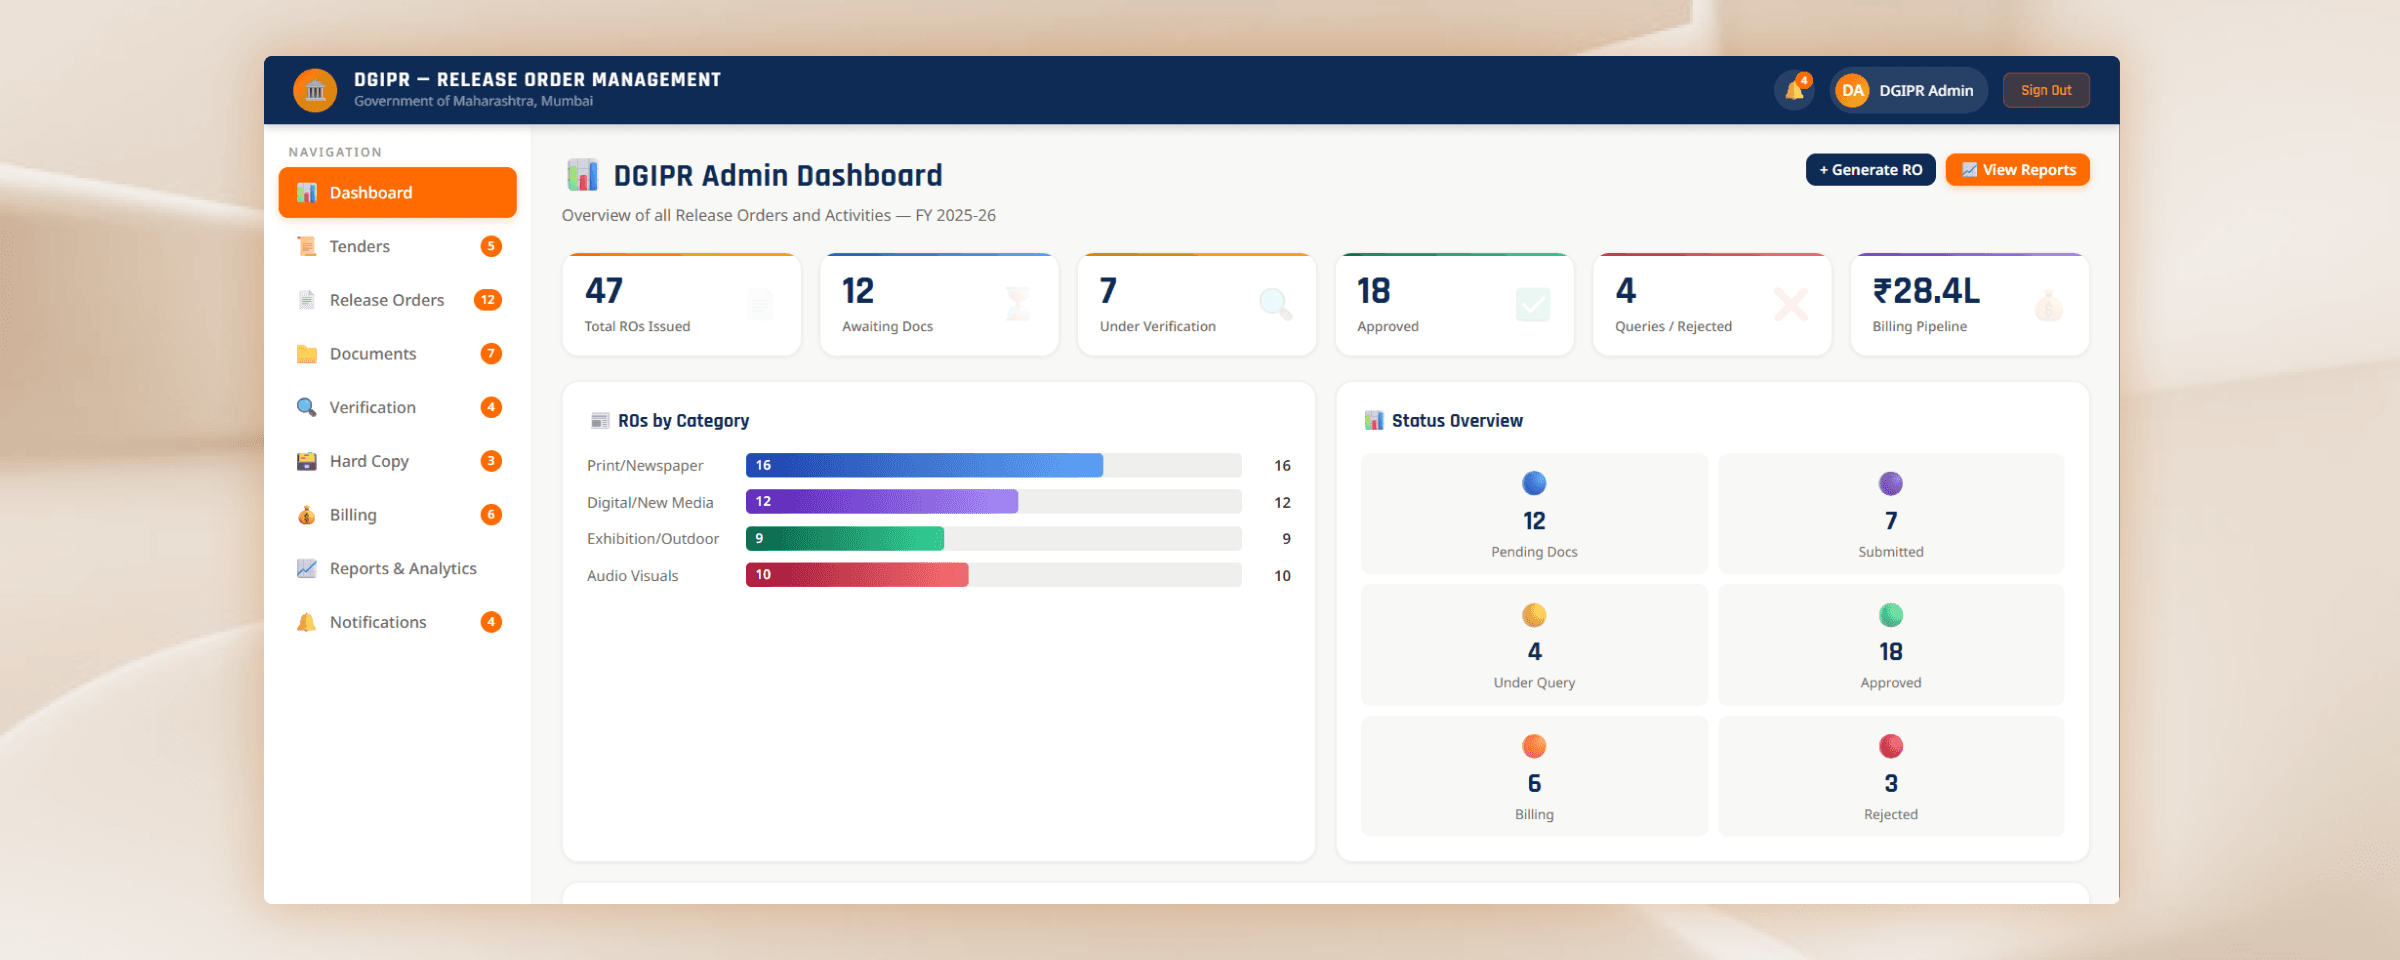Click the "Audio Visuals" category label
Viewport: 2400px width, 960px height.
(x=633, y=576)
